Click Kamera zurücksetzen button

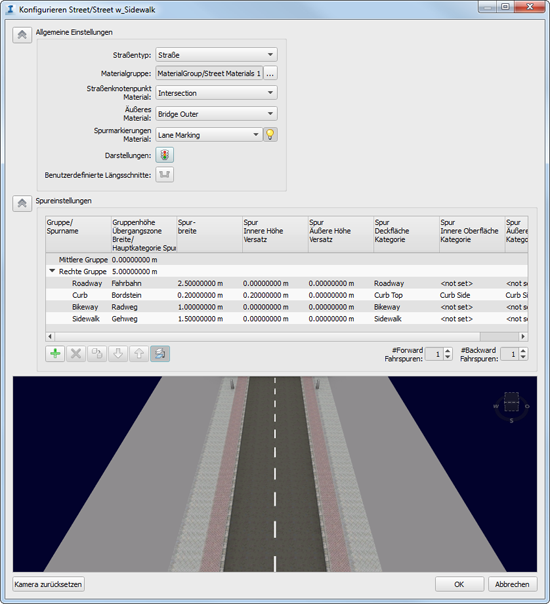click(x=49, y=584)
